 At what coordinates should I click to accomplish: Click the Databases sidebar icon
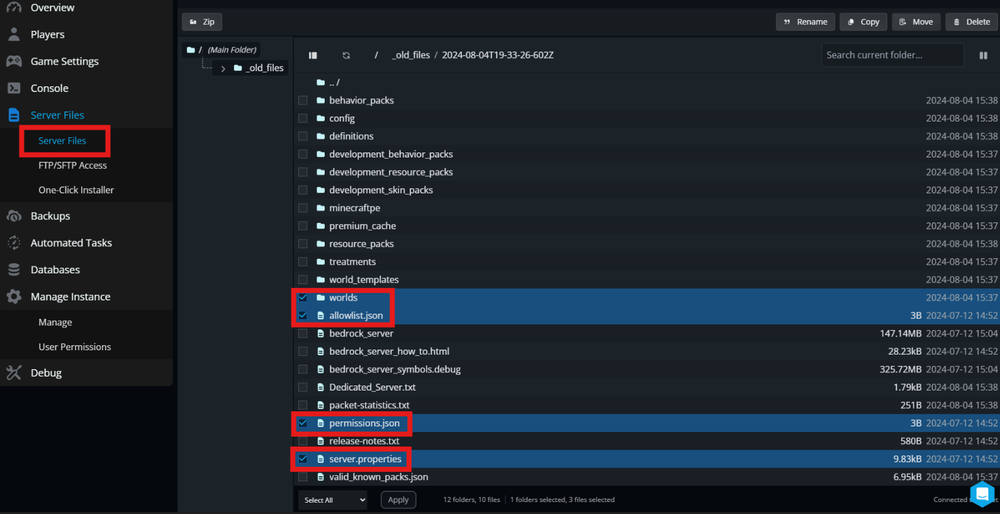click(x=14, y=270)
